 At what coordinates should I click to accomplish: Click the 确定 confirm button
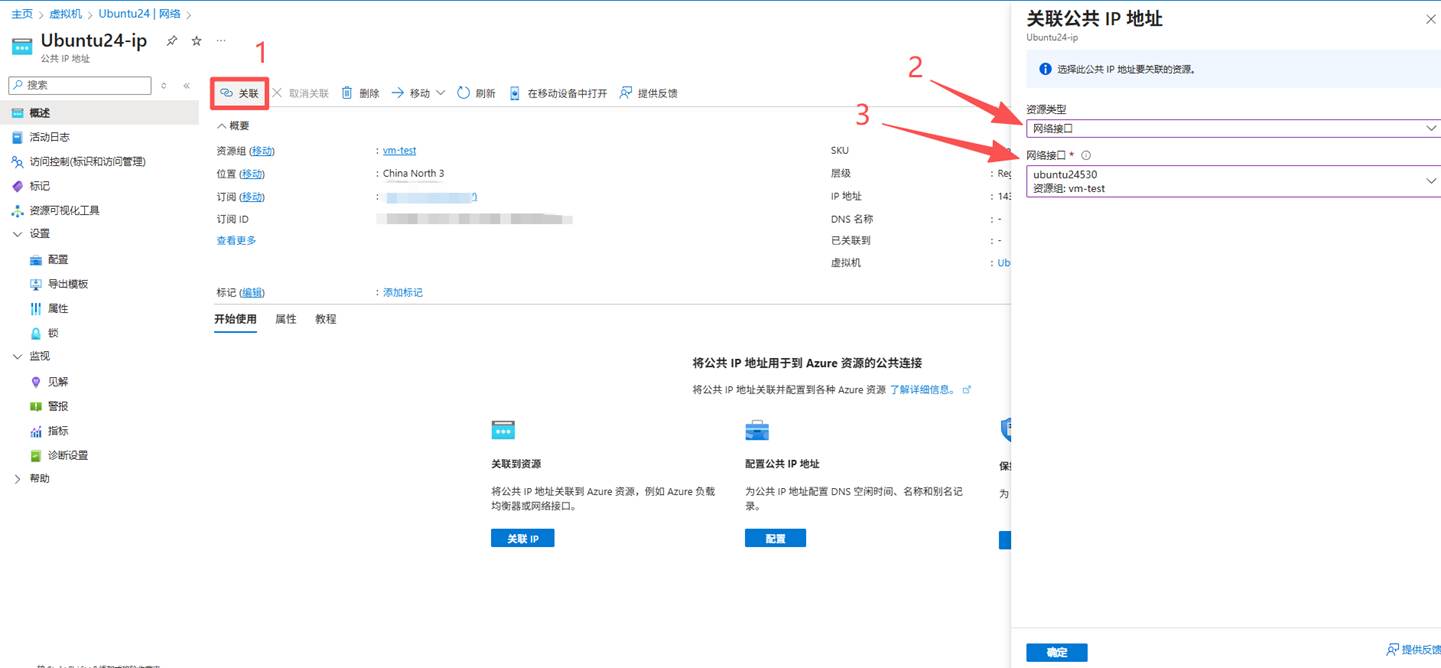(1056, 652)
